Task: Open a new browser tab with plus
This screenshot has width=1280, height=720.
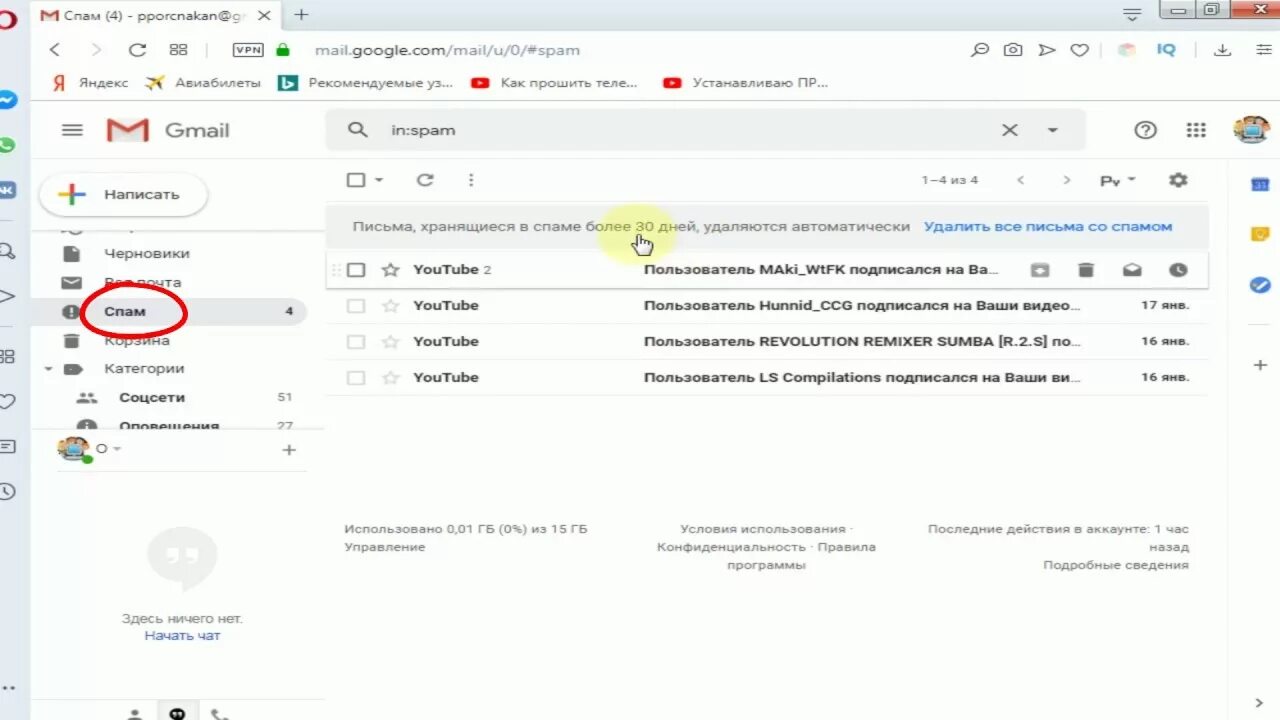Action: coord(301,14)
